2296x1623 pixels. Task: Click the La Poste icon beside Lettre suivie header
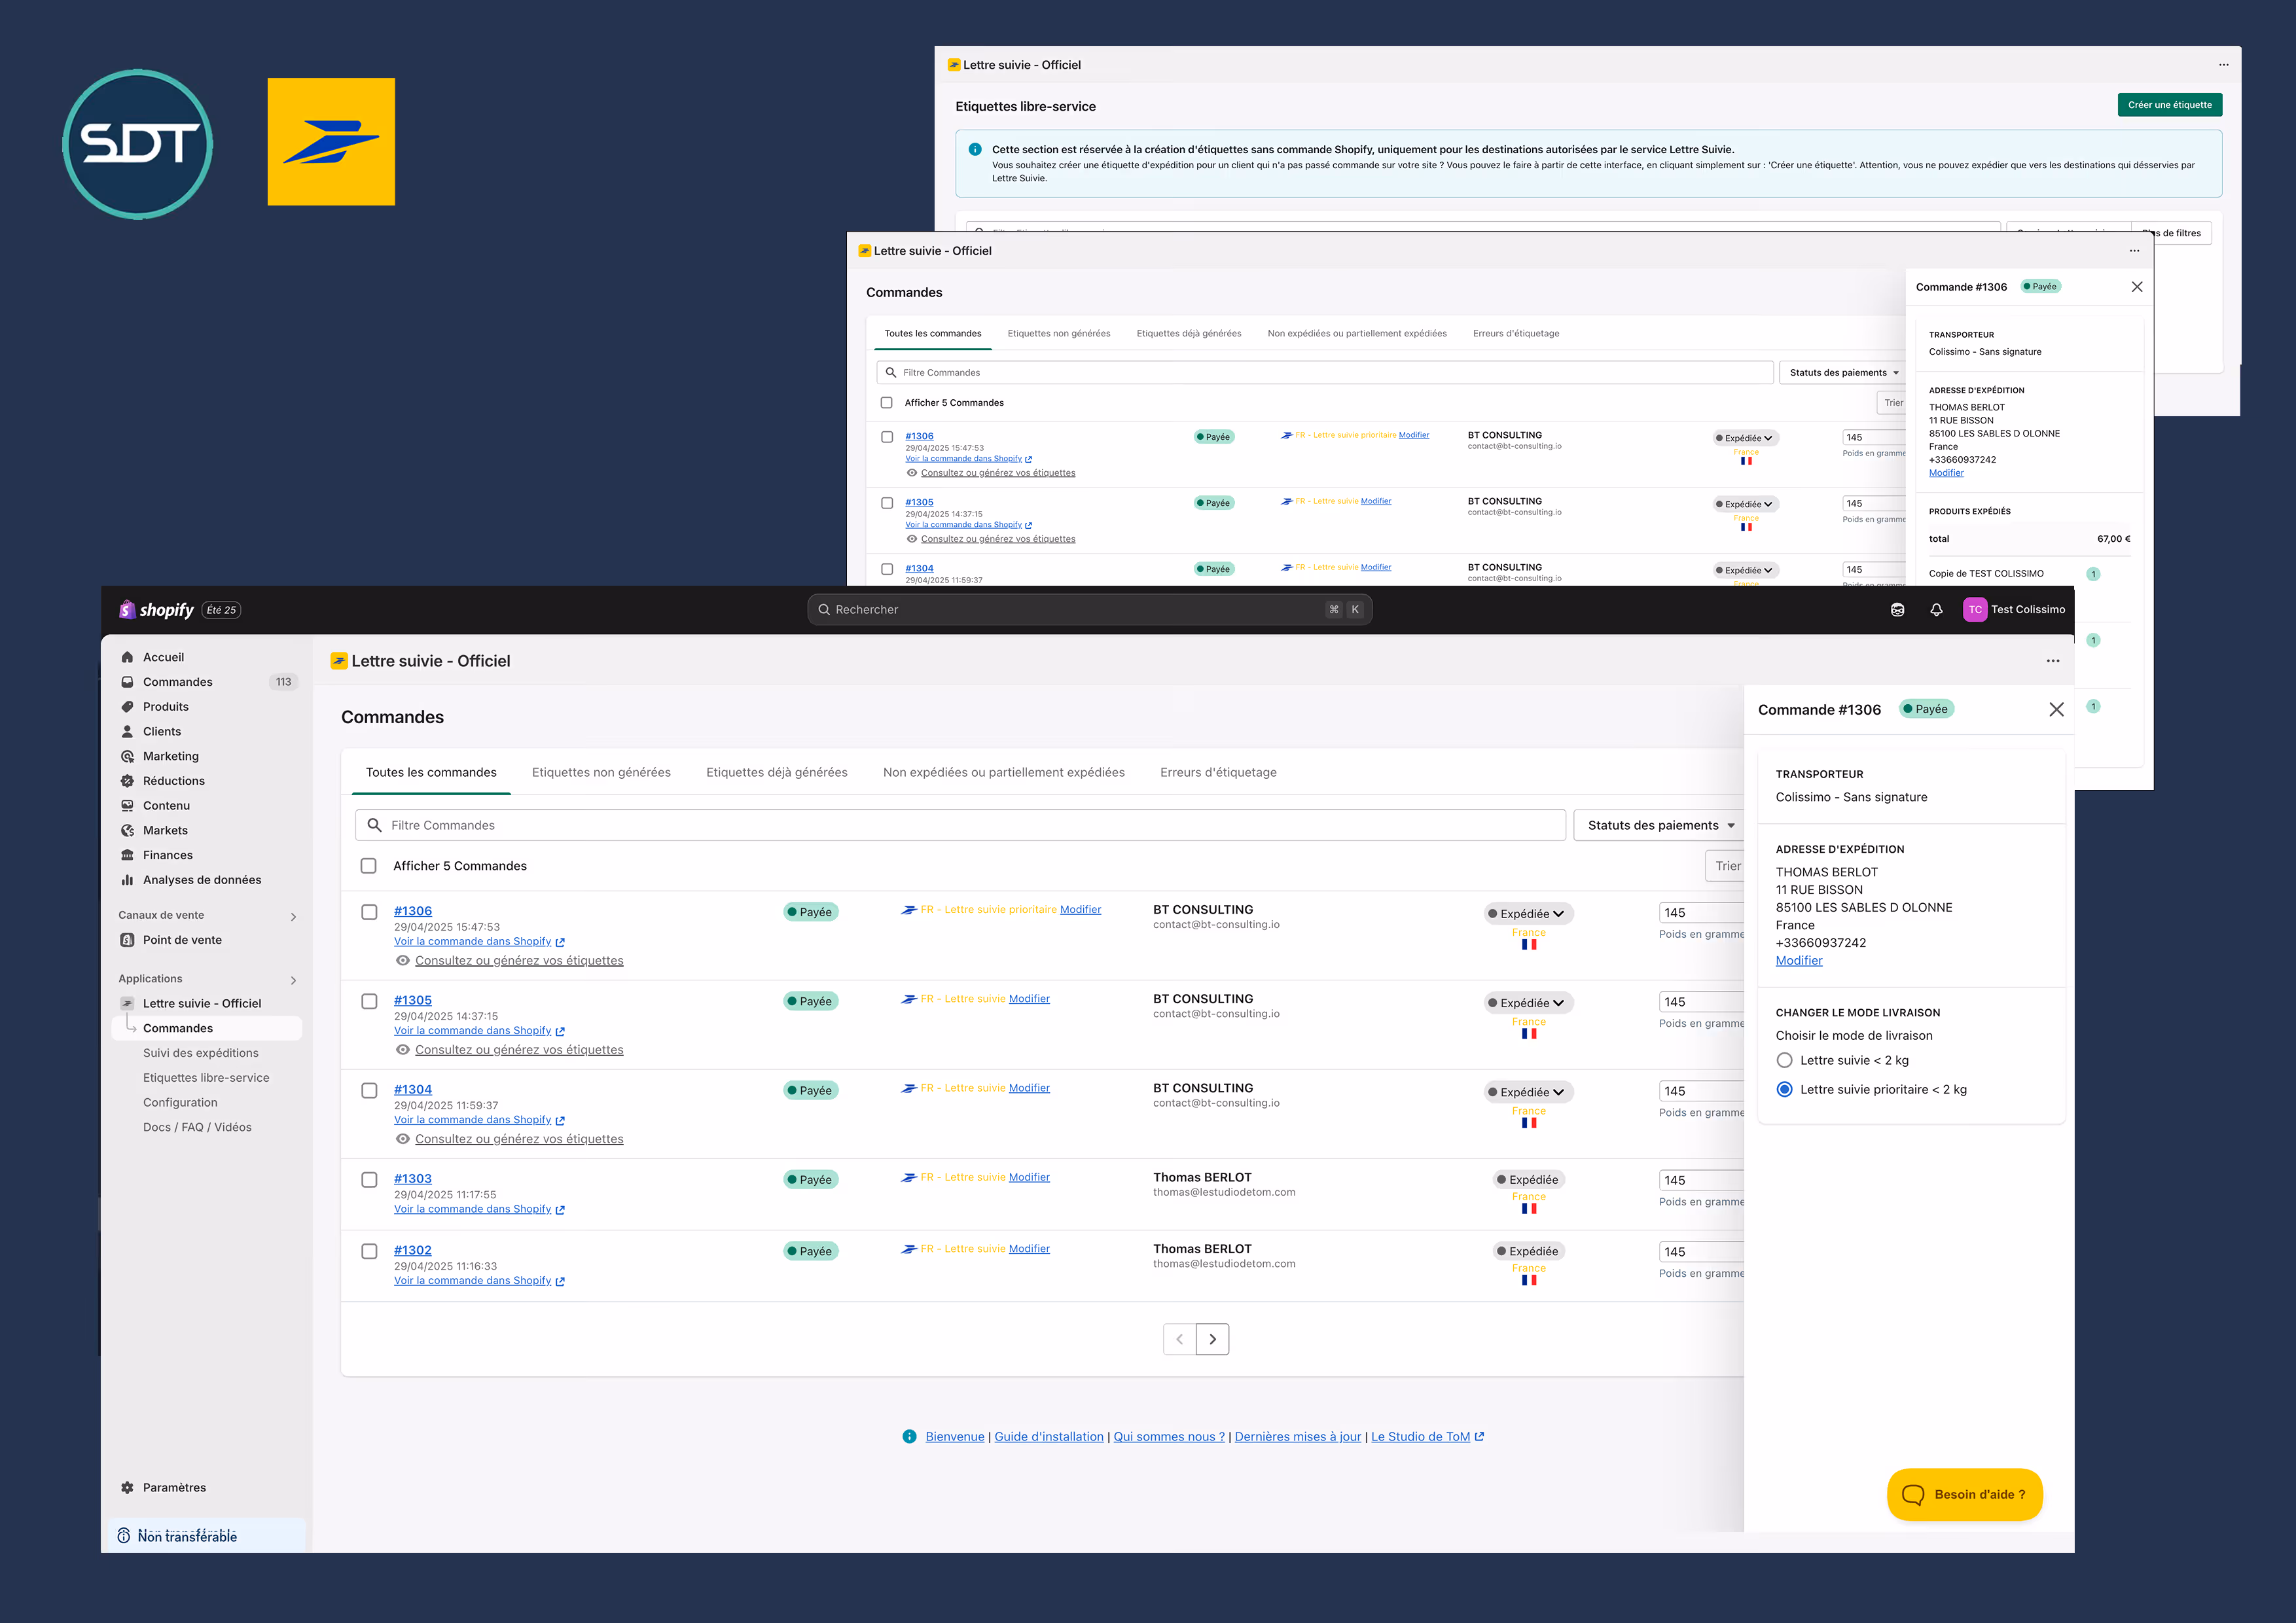point(340,661)
